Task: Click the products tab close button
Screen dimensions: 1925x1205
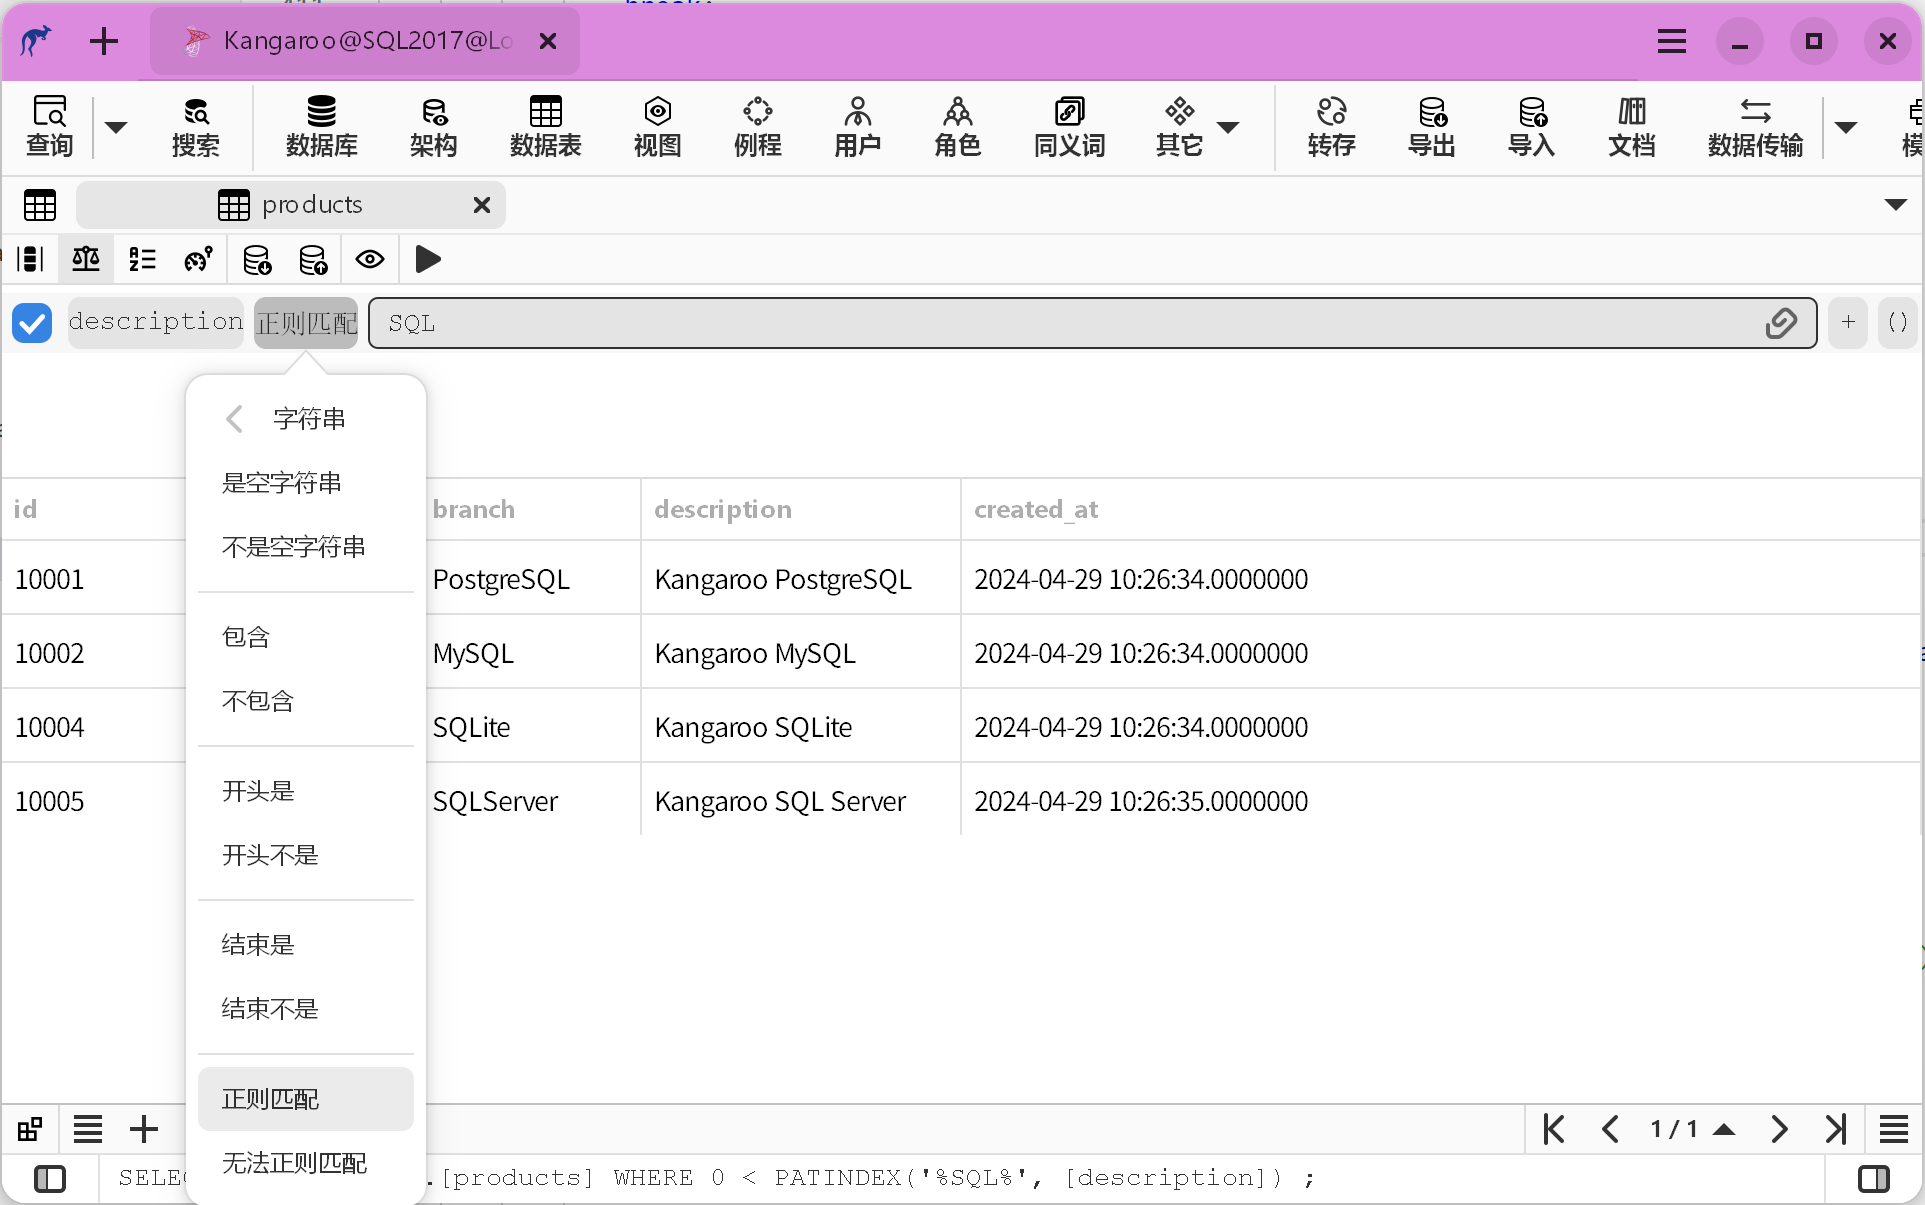Action: [482, 204]
